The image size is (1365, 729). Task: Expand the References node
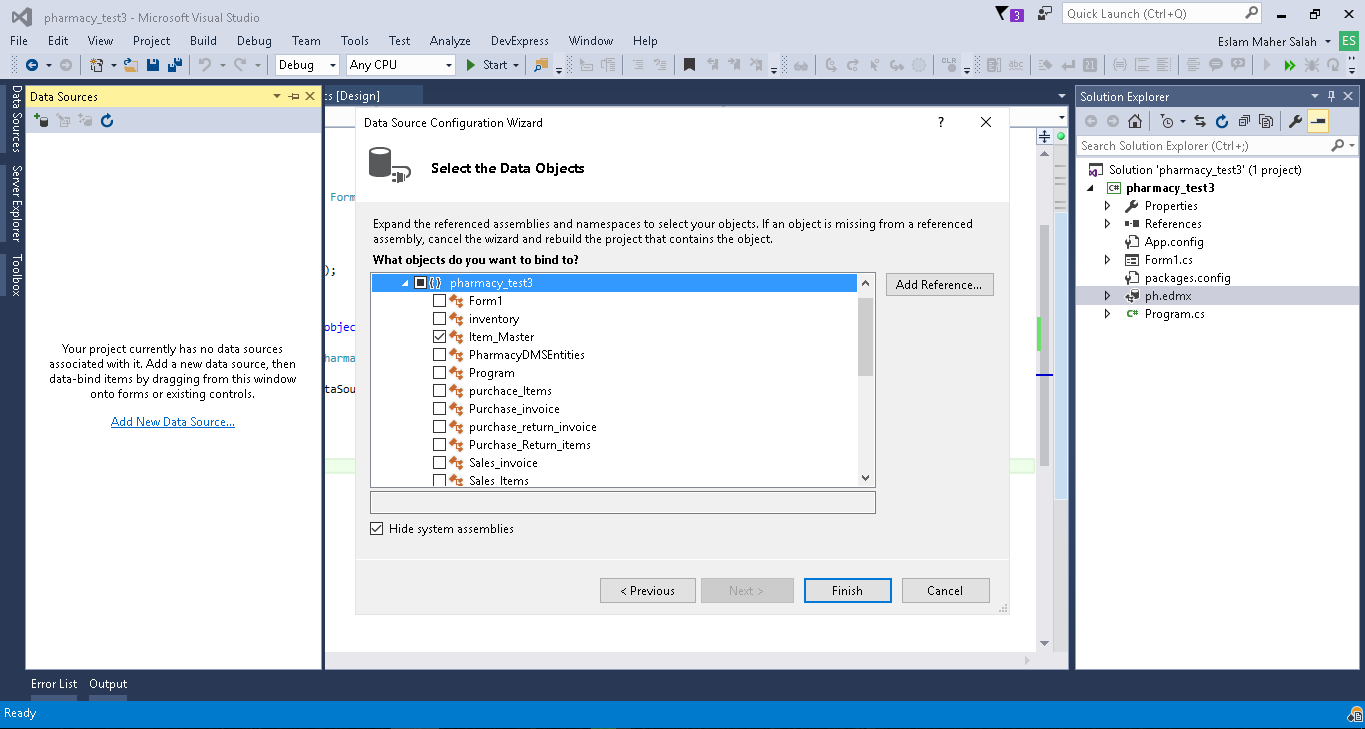(x=1107, y=224)
